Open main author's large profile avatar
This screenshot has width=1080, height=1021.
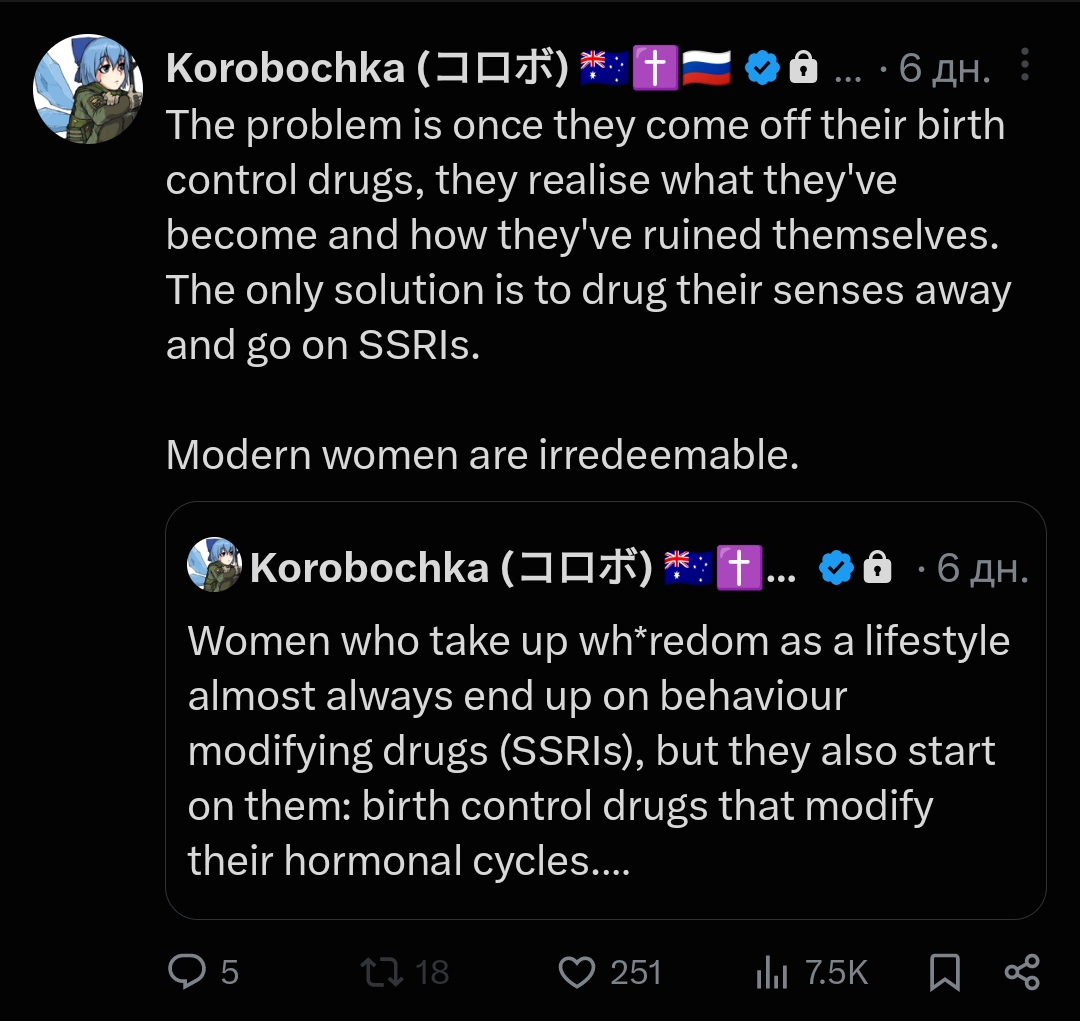click(x=88, y=89)
